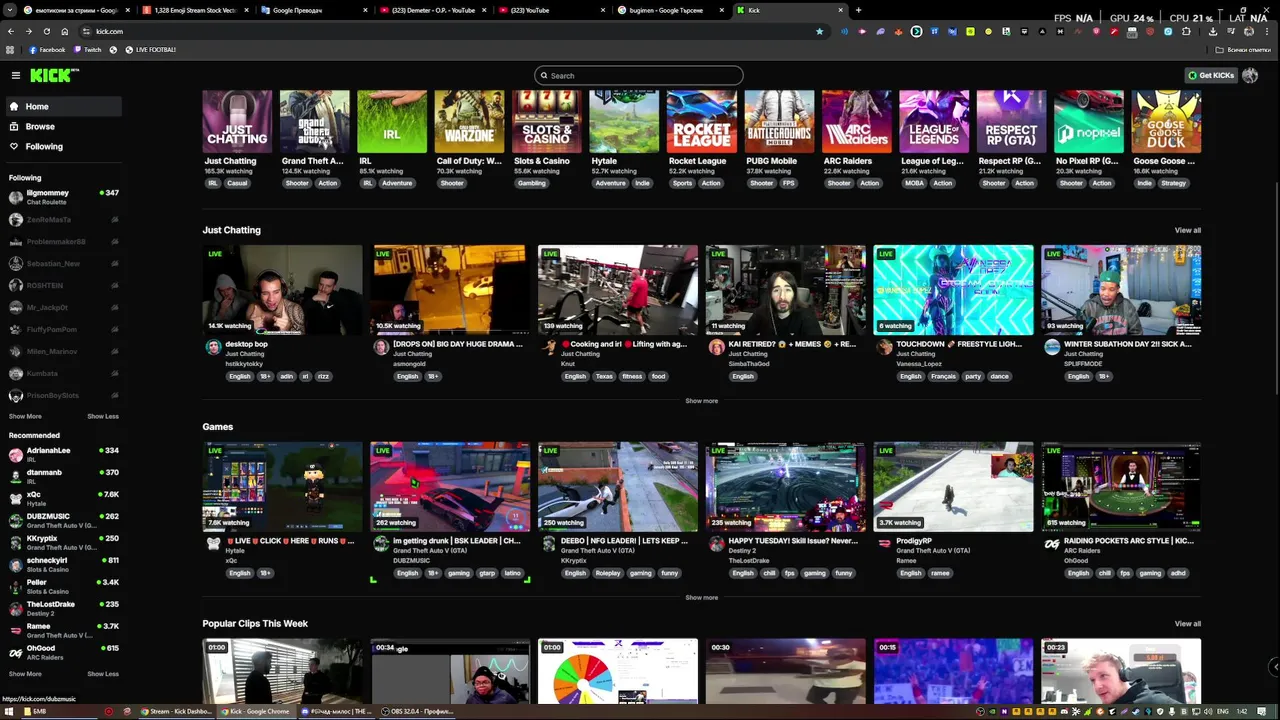Click the dance tag on the Vanessa_Lopez stream

tap(1000, 376)
